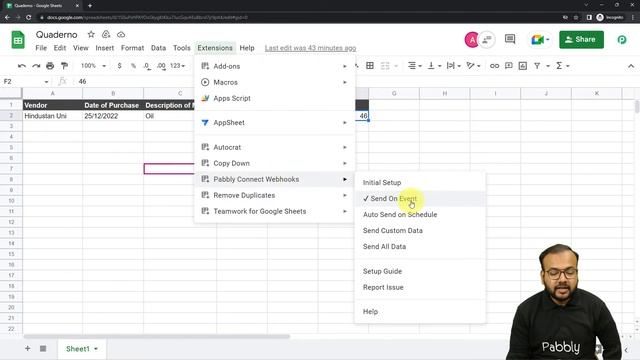Add a new sheet with plus icon
This screenshot has width=640, height=360.
pos(27,349)
